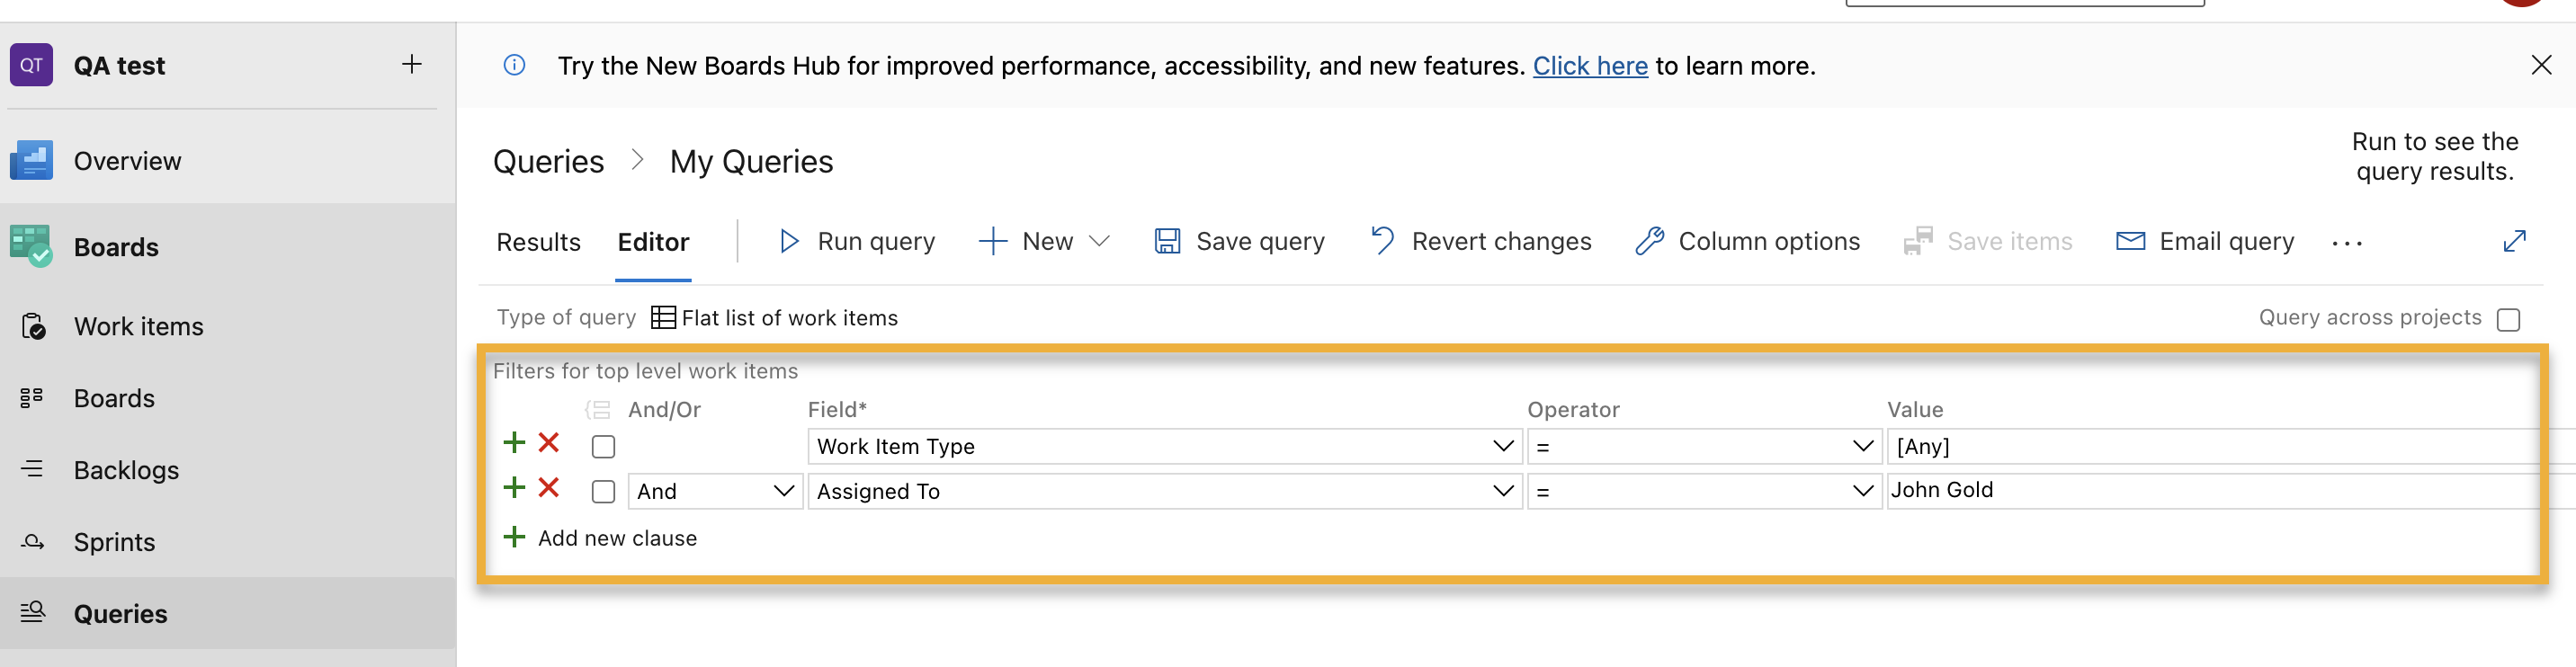Expand the Assigned To field dropdown
The image size is (2576, 667).
coord(1502,491)
